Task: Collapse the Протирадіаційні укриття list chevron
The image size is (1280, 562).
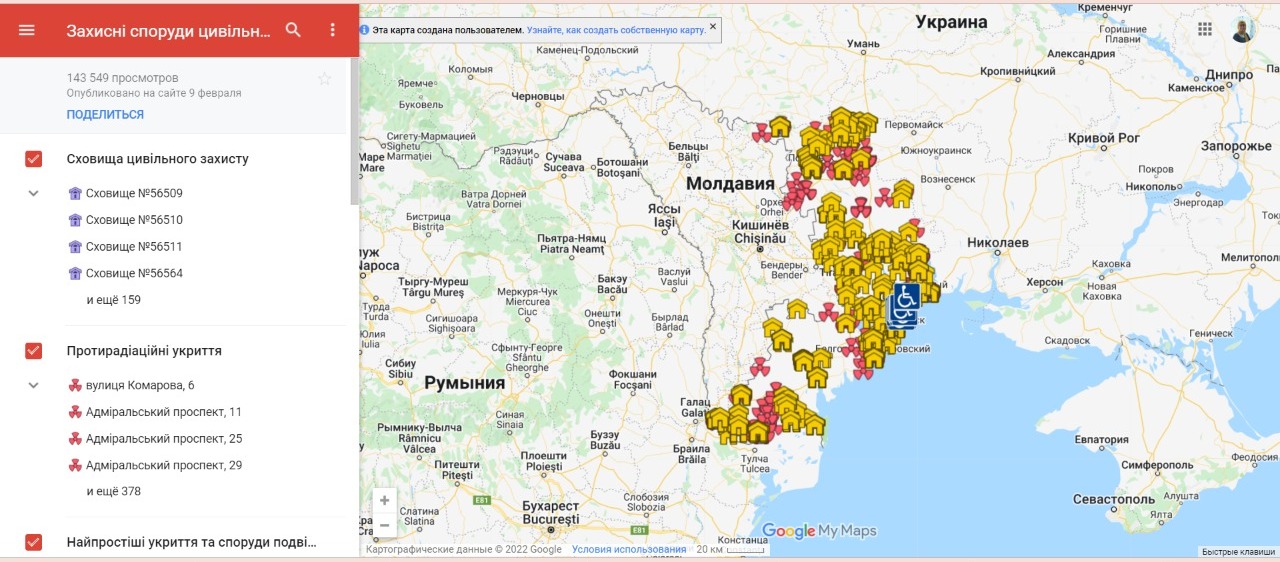Action: point(33,385)
